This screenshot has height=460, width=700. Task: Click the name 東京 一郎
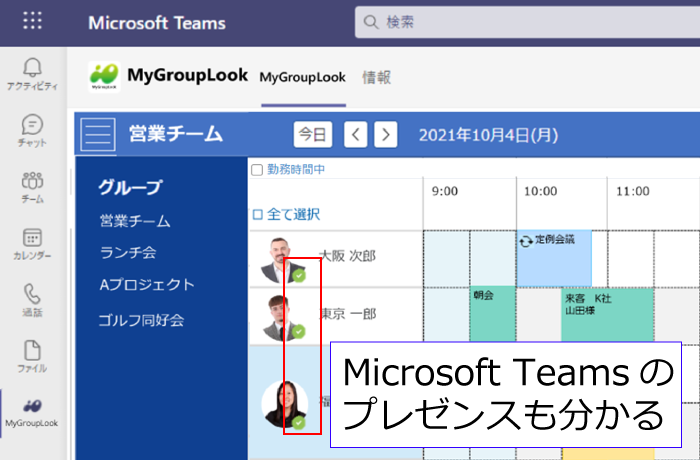coord(349,314)
